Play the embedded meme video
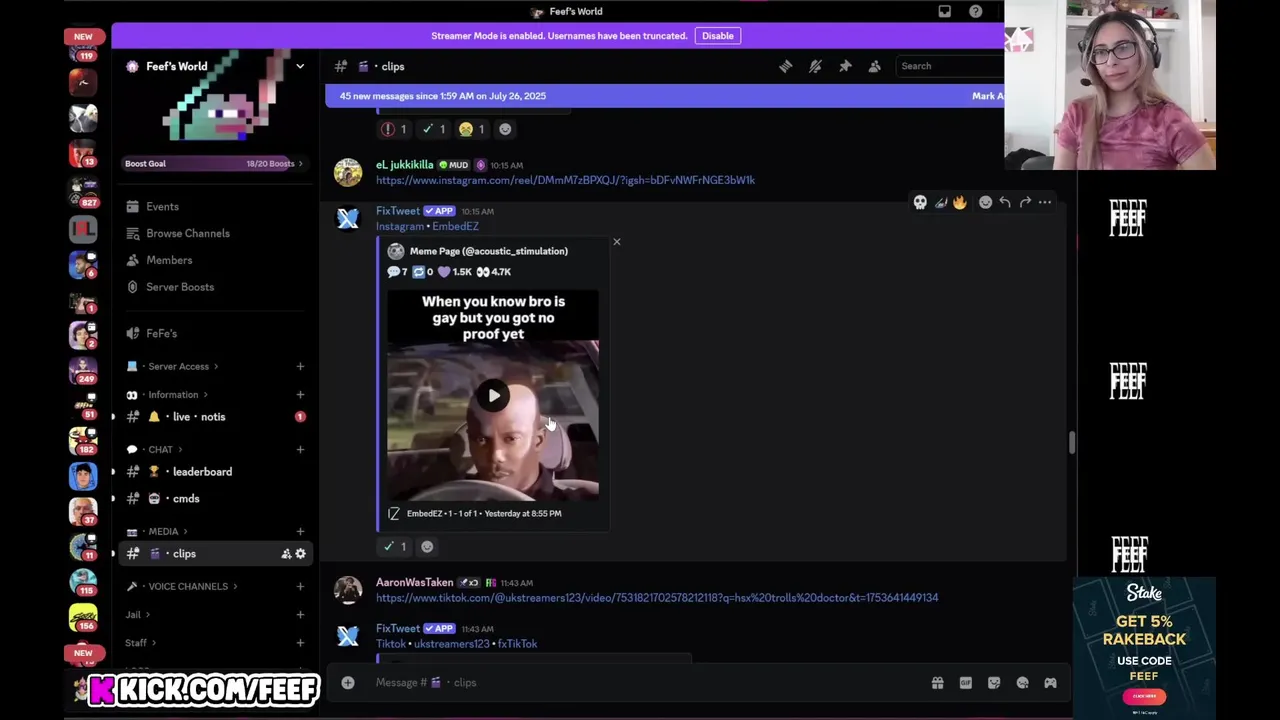1280x720 pixels. pos(493,396)
